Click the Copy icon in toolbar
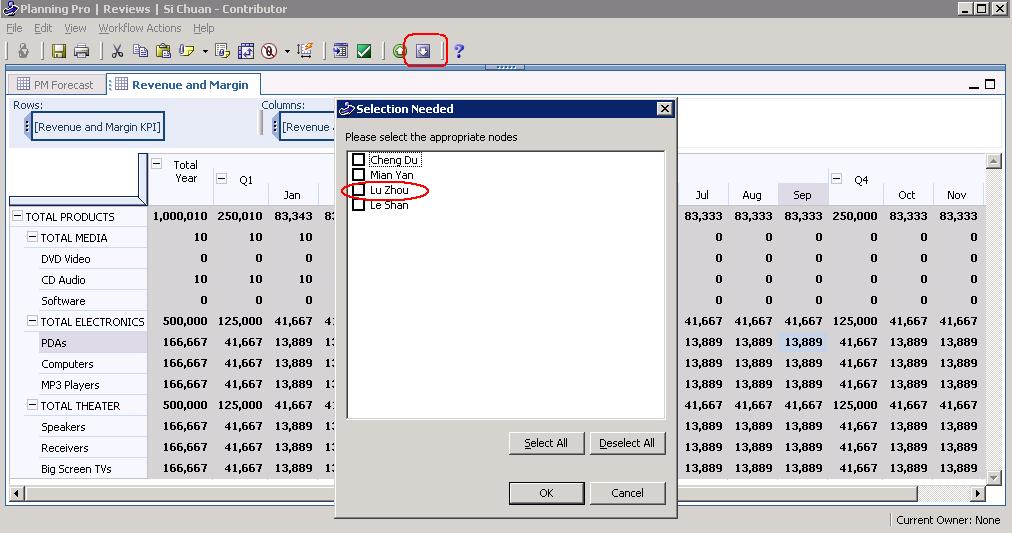 pos(140,51)
